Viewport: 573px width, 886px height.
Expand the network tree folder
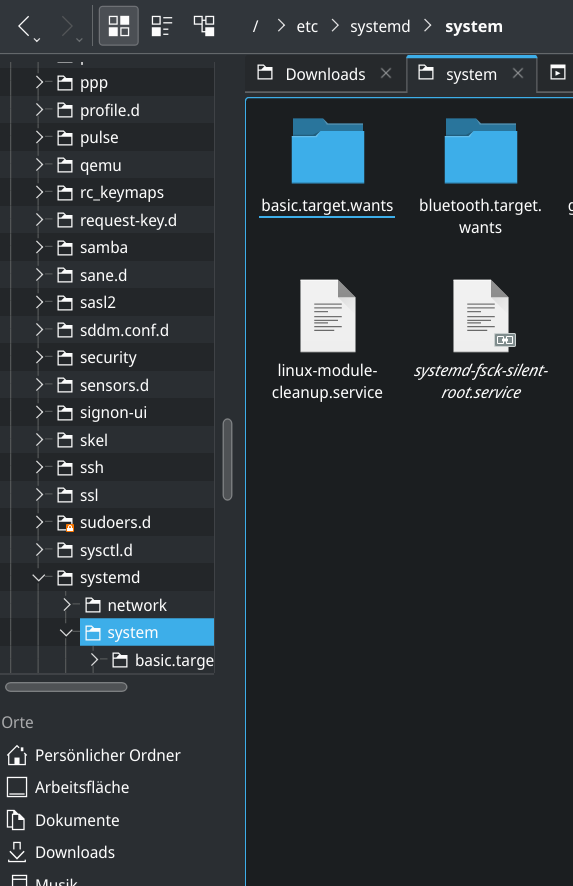point(67,605)
